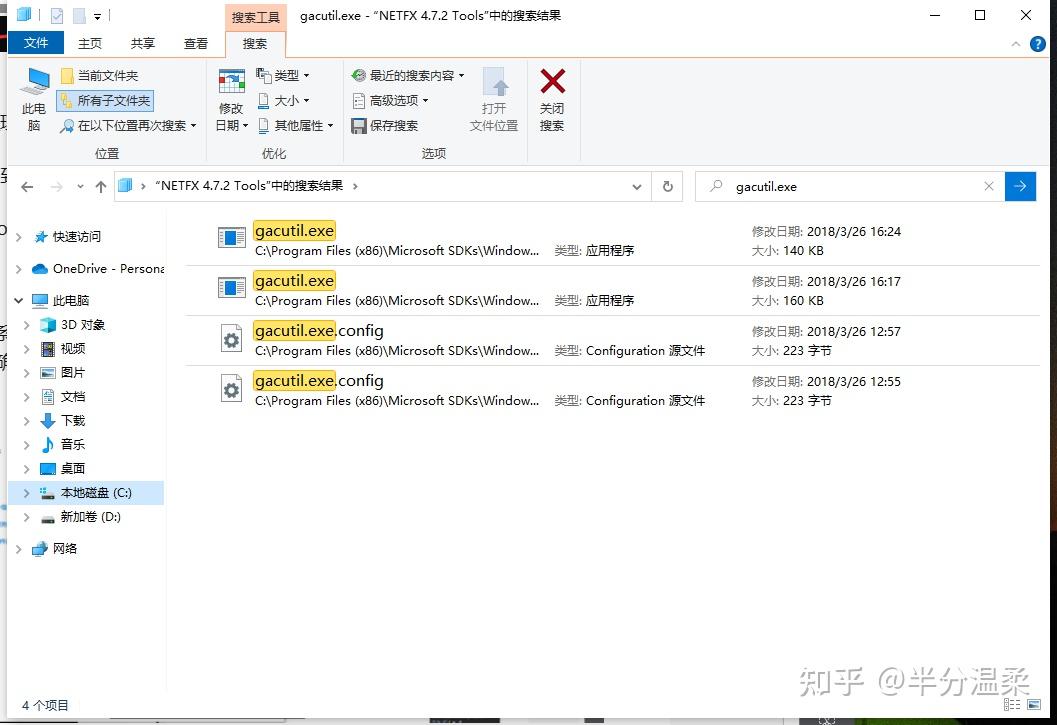Viewport: 1057px width, 725px height.
Task: Set search scope to 此电脑
Action: click(x=33, y=97)
